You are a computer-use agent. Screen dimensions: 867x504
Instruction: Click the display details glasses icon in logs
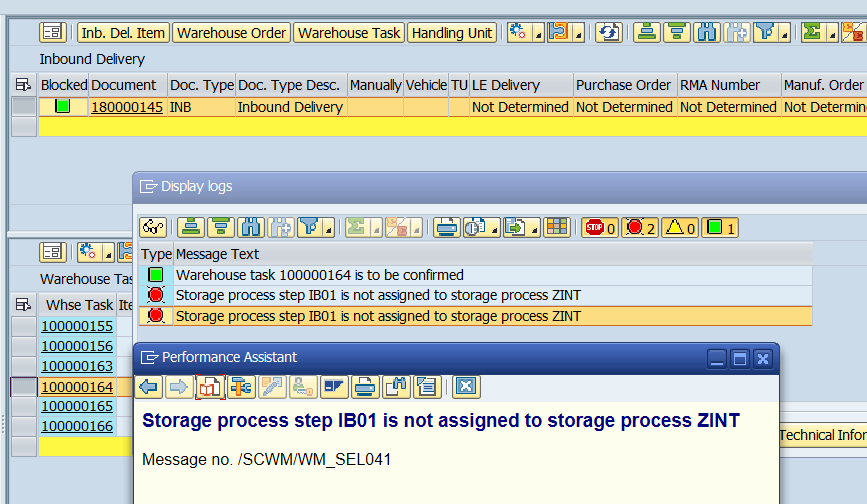pyautogui.click(x=153, y=227)
